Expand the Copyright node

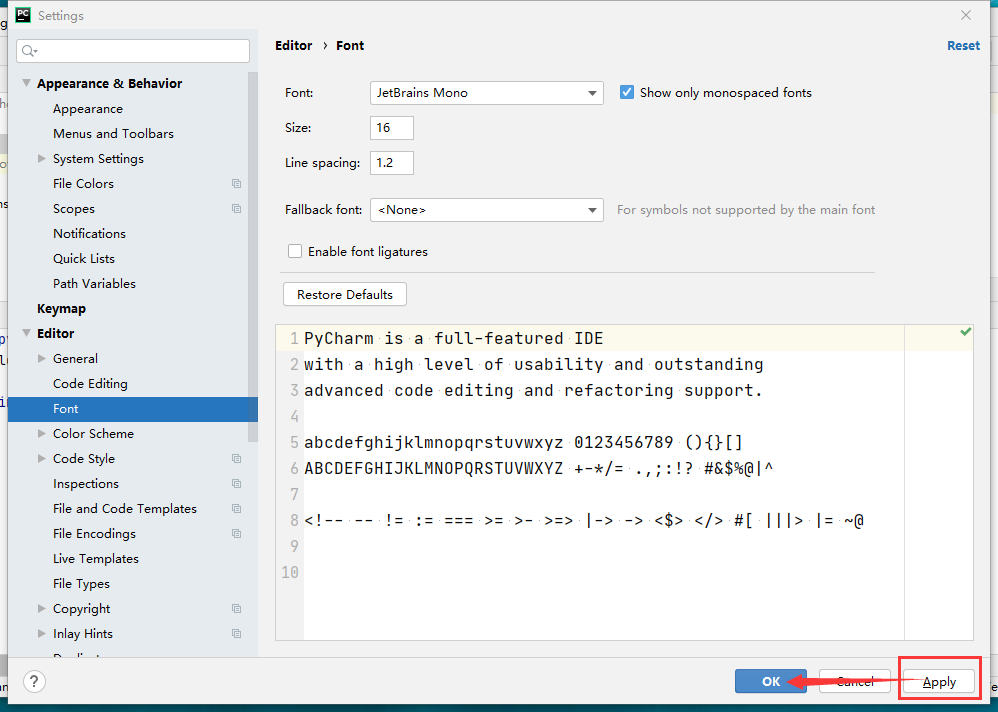pyautogui.click(x=41, y=608)
